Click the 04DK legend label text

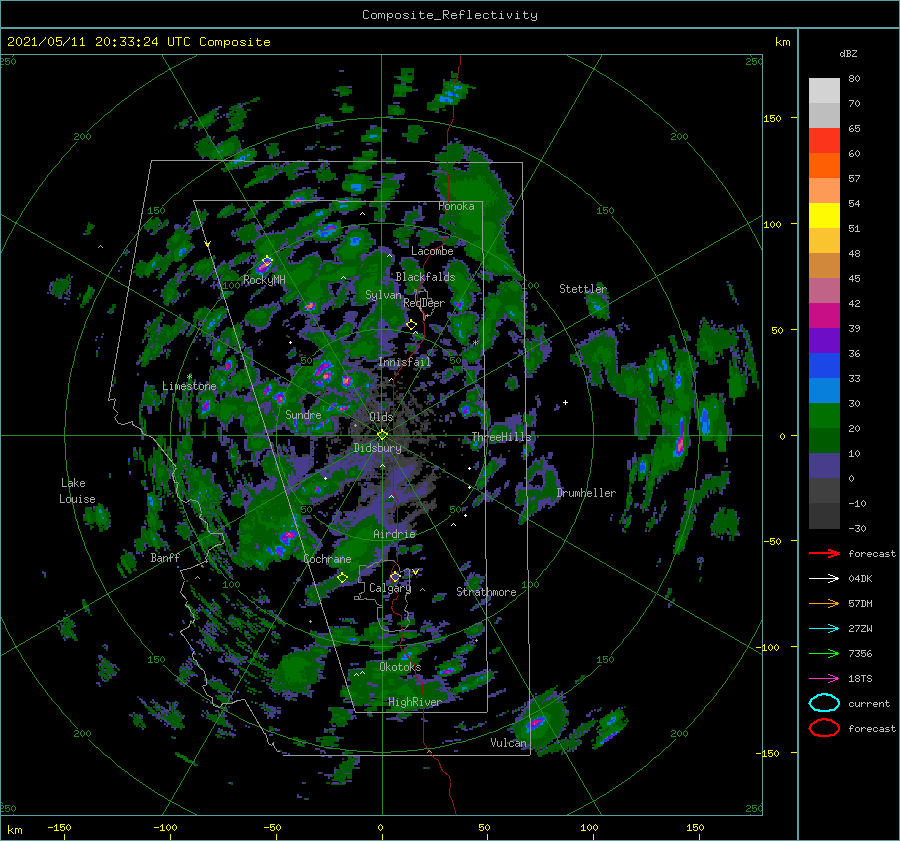click(860, 579)
